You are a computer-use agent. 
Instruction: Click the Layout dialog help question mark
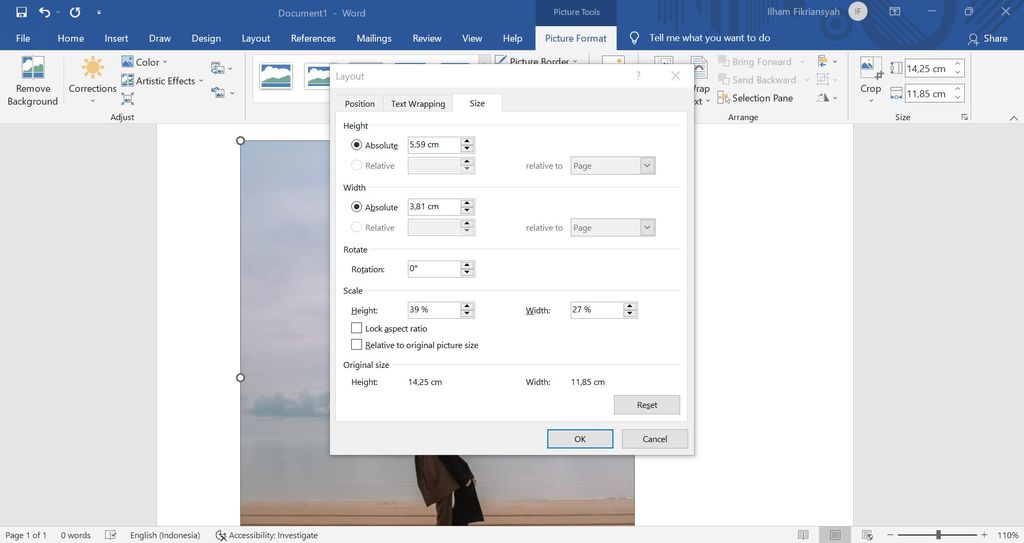(x=638, y=76)
